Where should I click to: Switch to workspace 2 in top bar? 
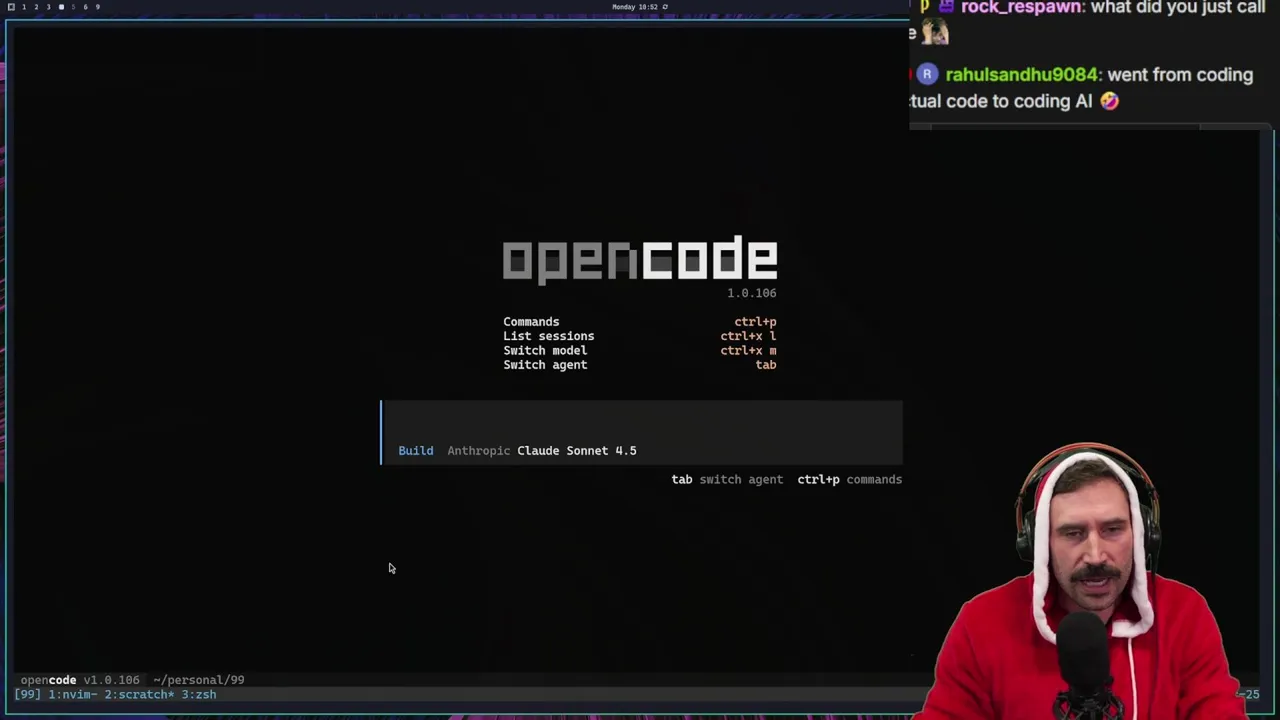click(x=36, y=7)
